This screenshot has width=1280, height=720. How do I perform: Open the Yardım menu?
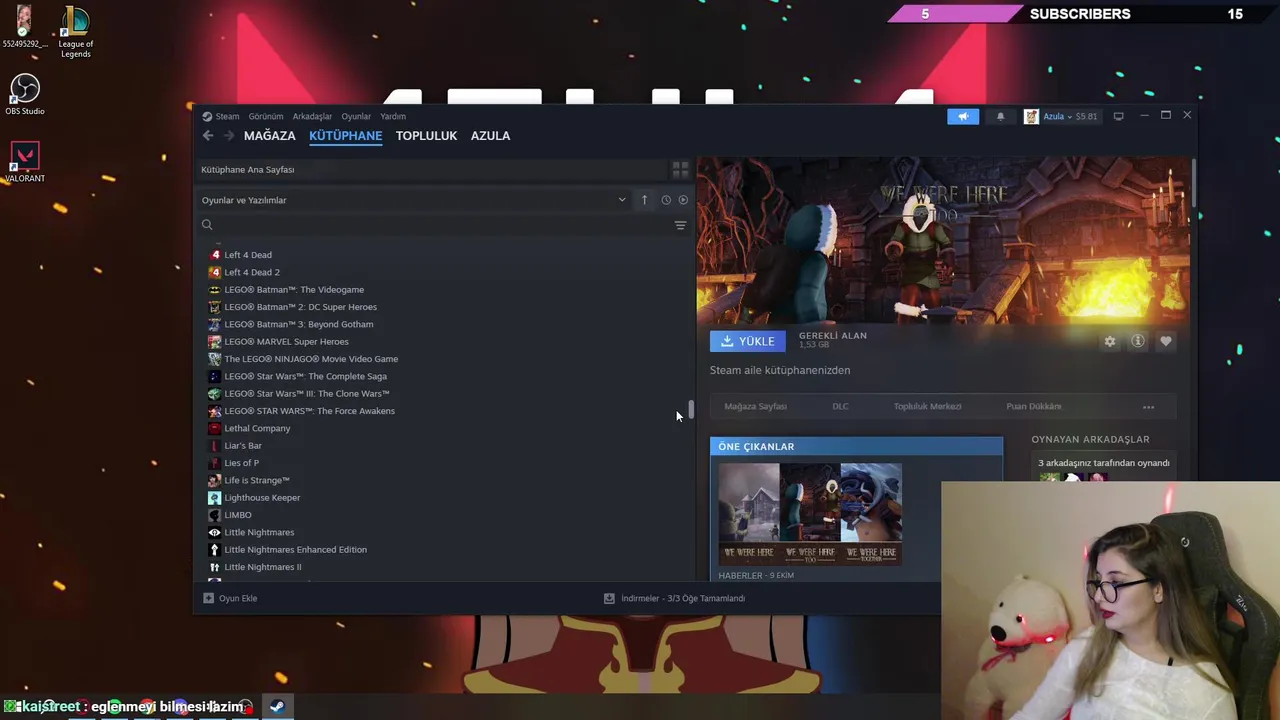393,116
